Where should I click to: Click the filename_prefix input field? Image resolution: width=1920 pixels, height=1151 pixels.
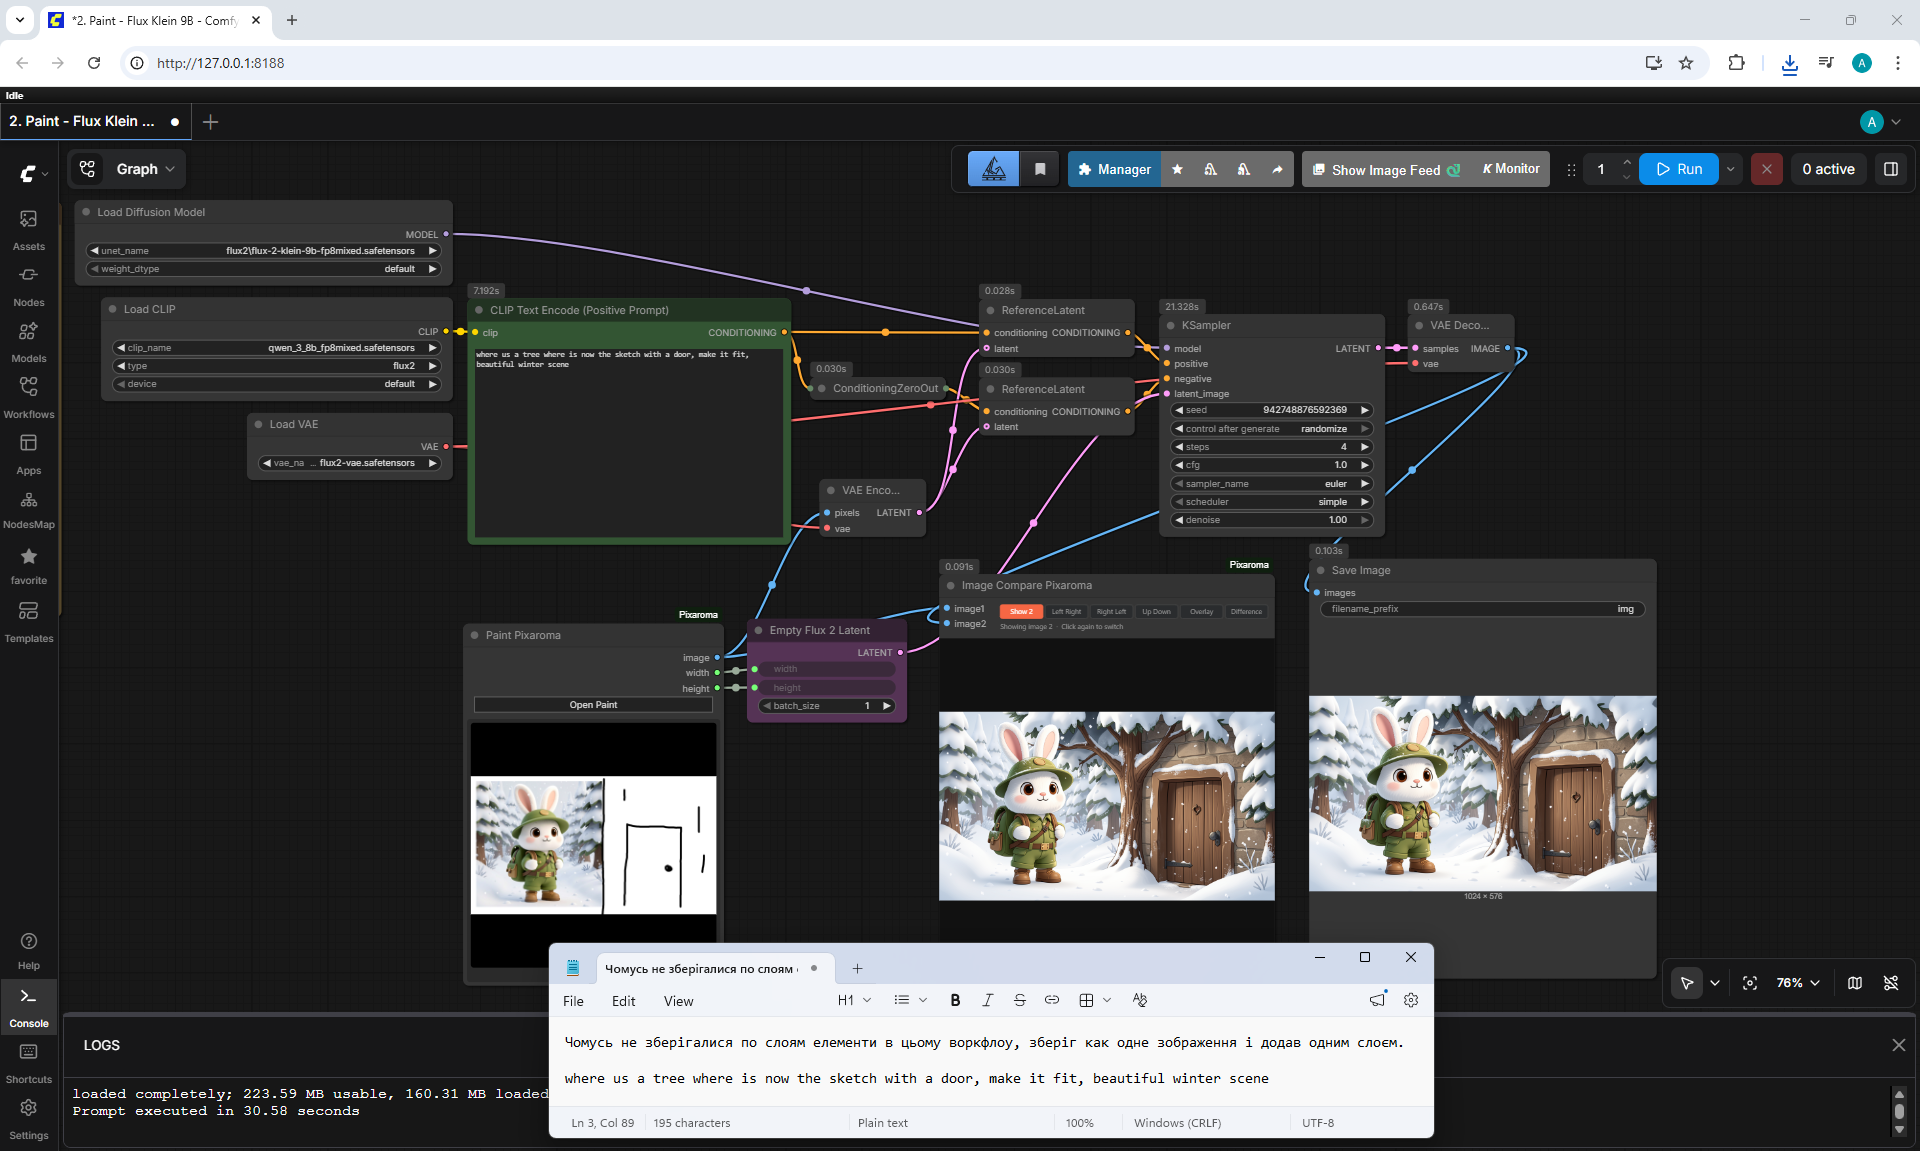[x=1482, y=609]
